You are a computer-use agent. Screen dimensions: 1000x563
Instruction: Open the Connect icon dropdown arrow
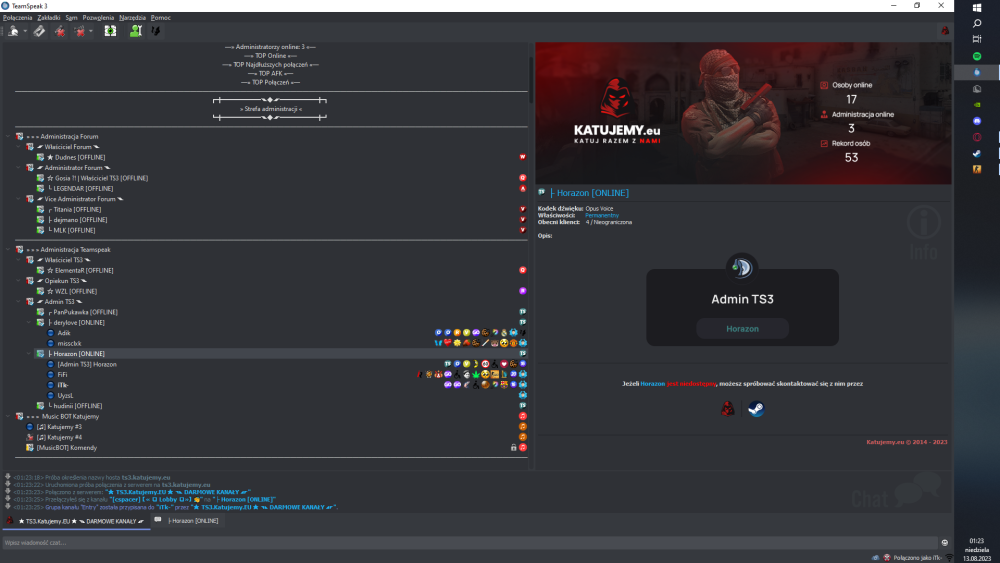click(25, 31)
